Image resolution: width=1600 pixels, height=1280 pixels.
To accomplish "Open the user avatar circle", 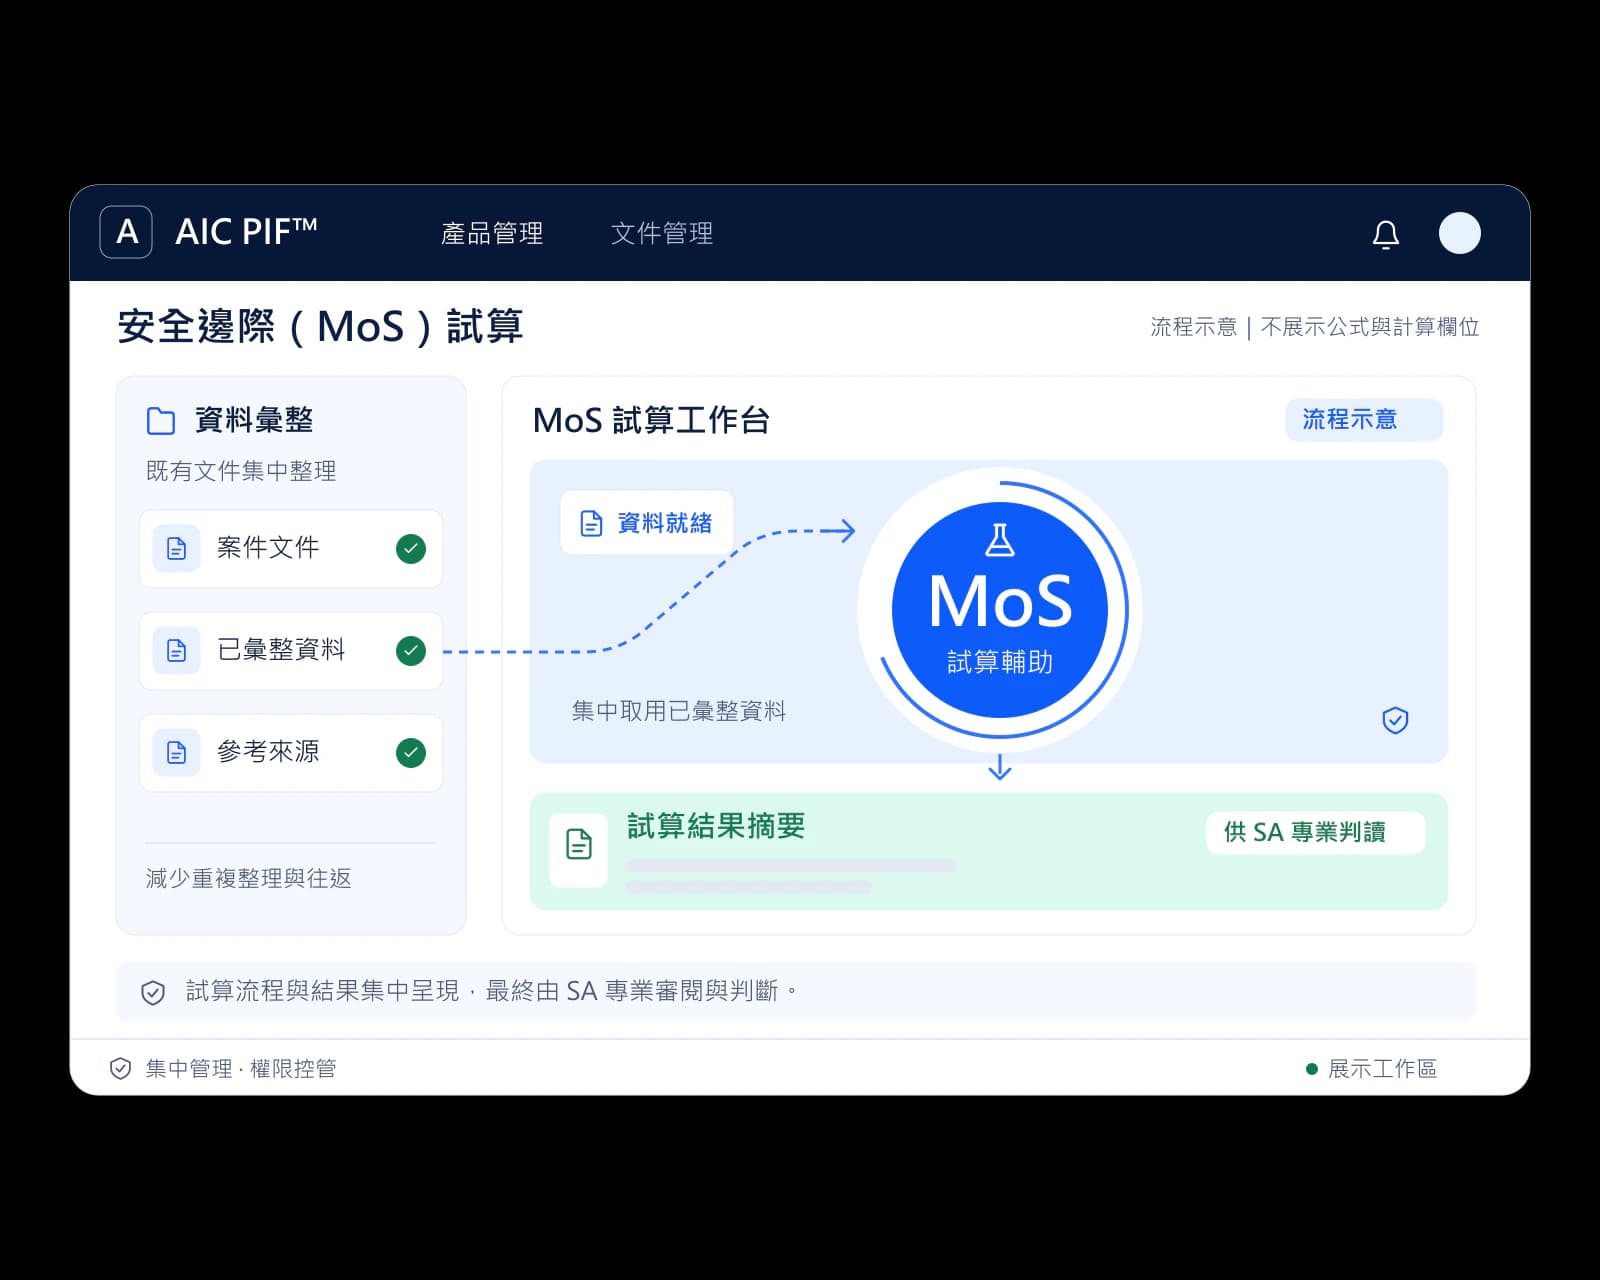I will coord(1459,233).
